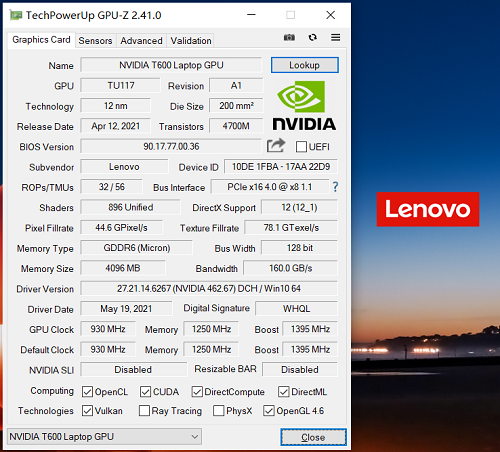Image resolution: width=500 pixels, height=452 pixels.
Task: Click the GPU-Z title bar app icon
Action: tap(16, 15)
